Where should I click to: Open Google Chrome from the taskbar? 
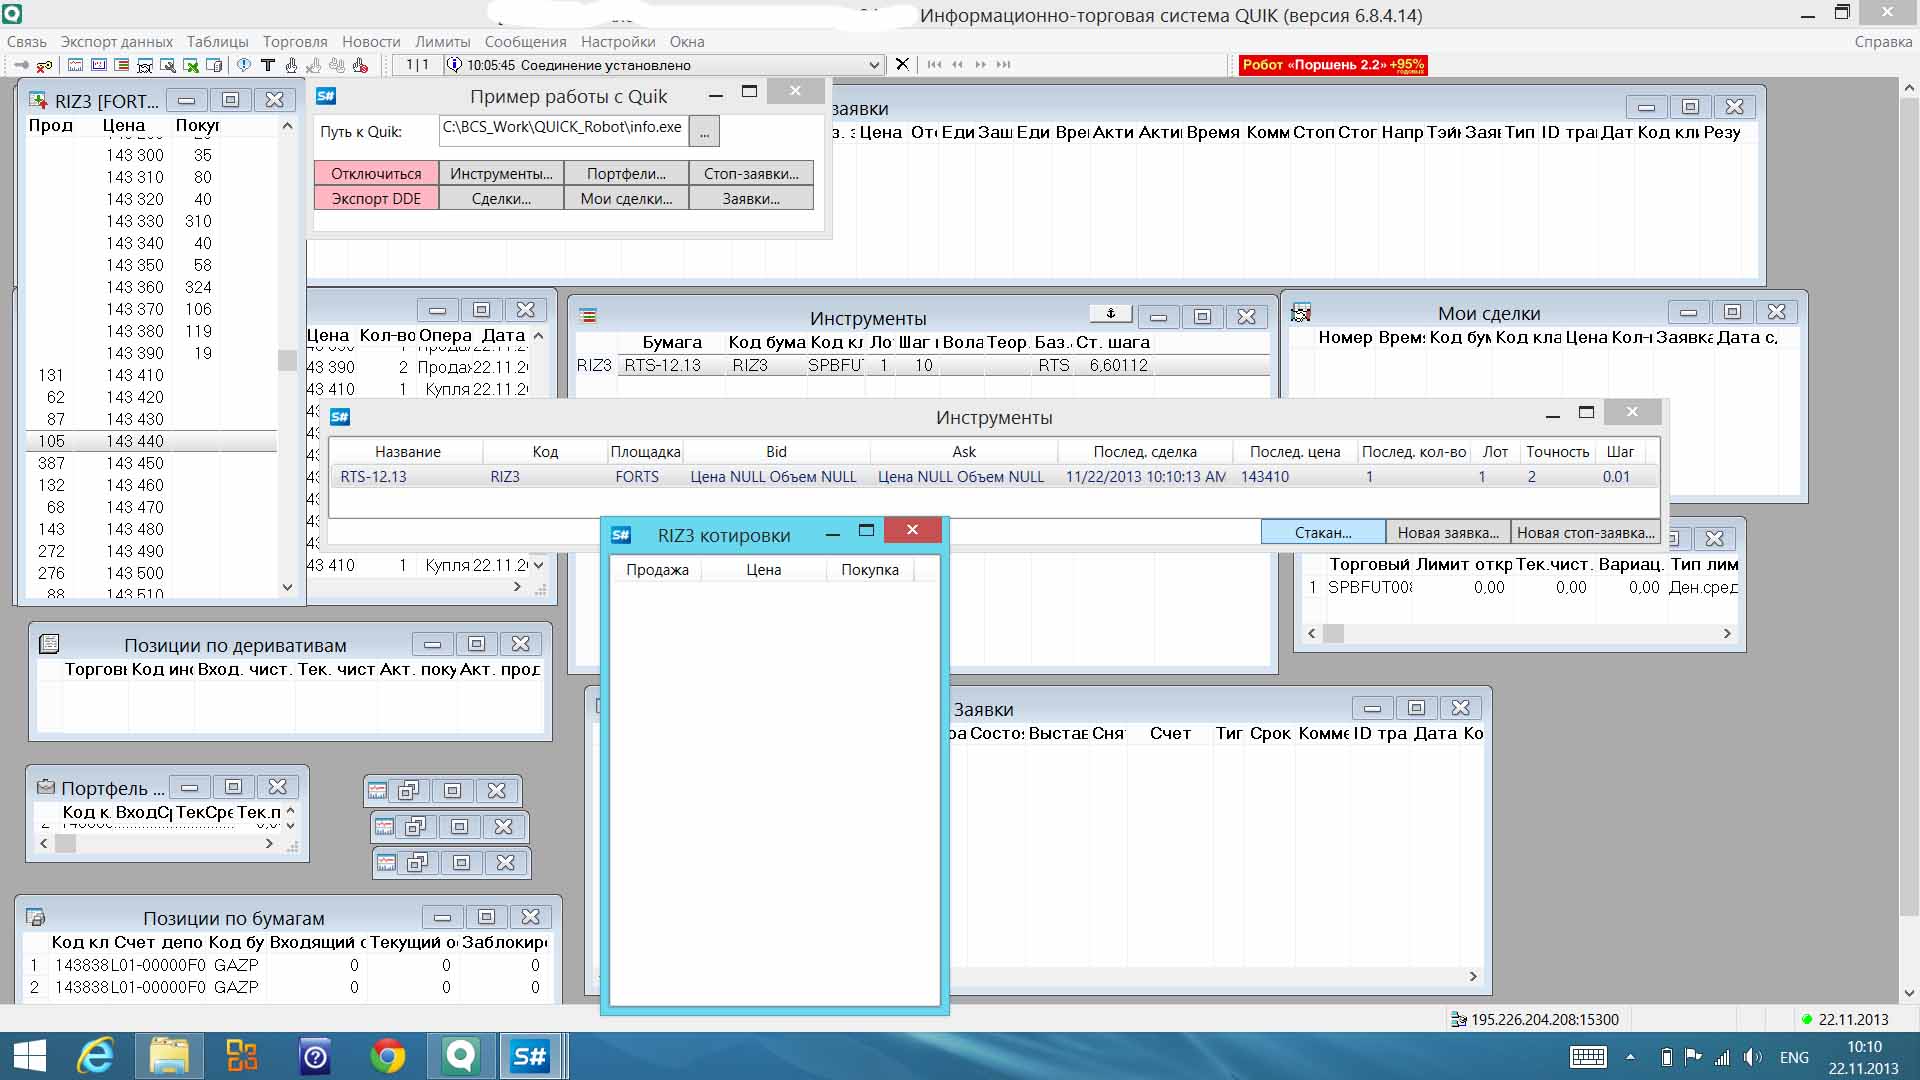click(388, 1056)
